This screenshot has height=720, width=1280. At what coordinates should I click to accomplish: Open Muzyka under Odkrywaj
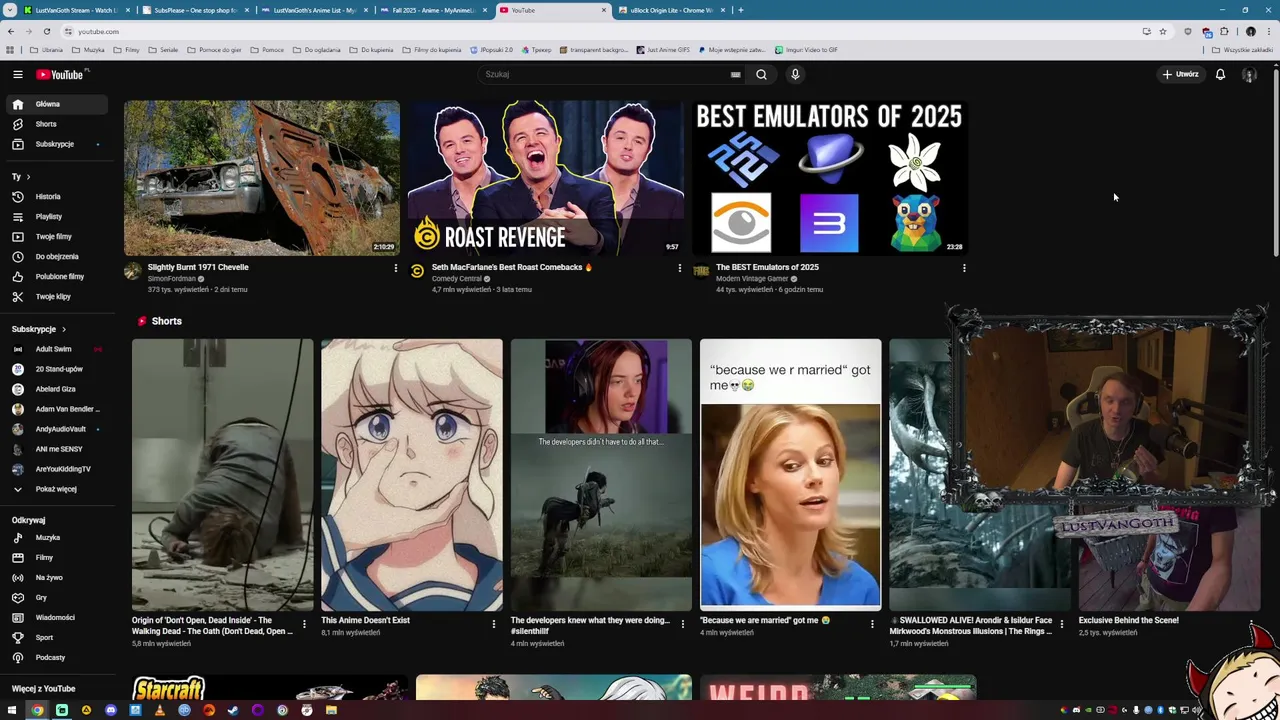tap(56, 538)
